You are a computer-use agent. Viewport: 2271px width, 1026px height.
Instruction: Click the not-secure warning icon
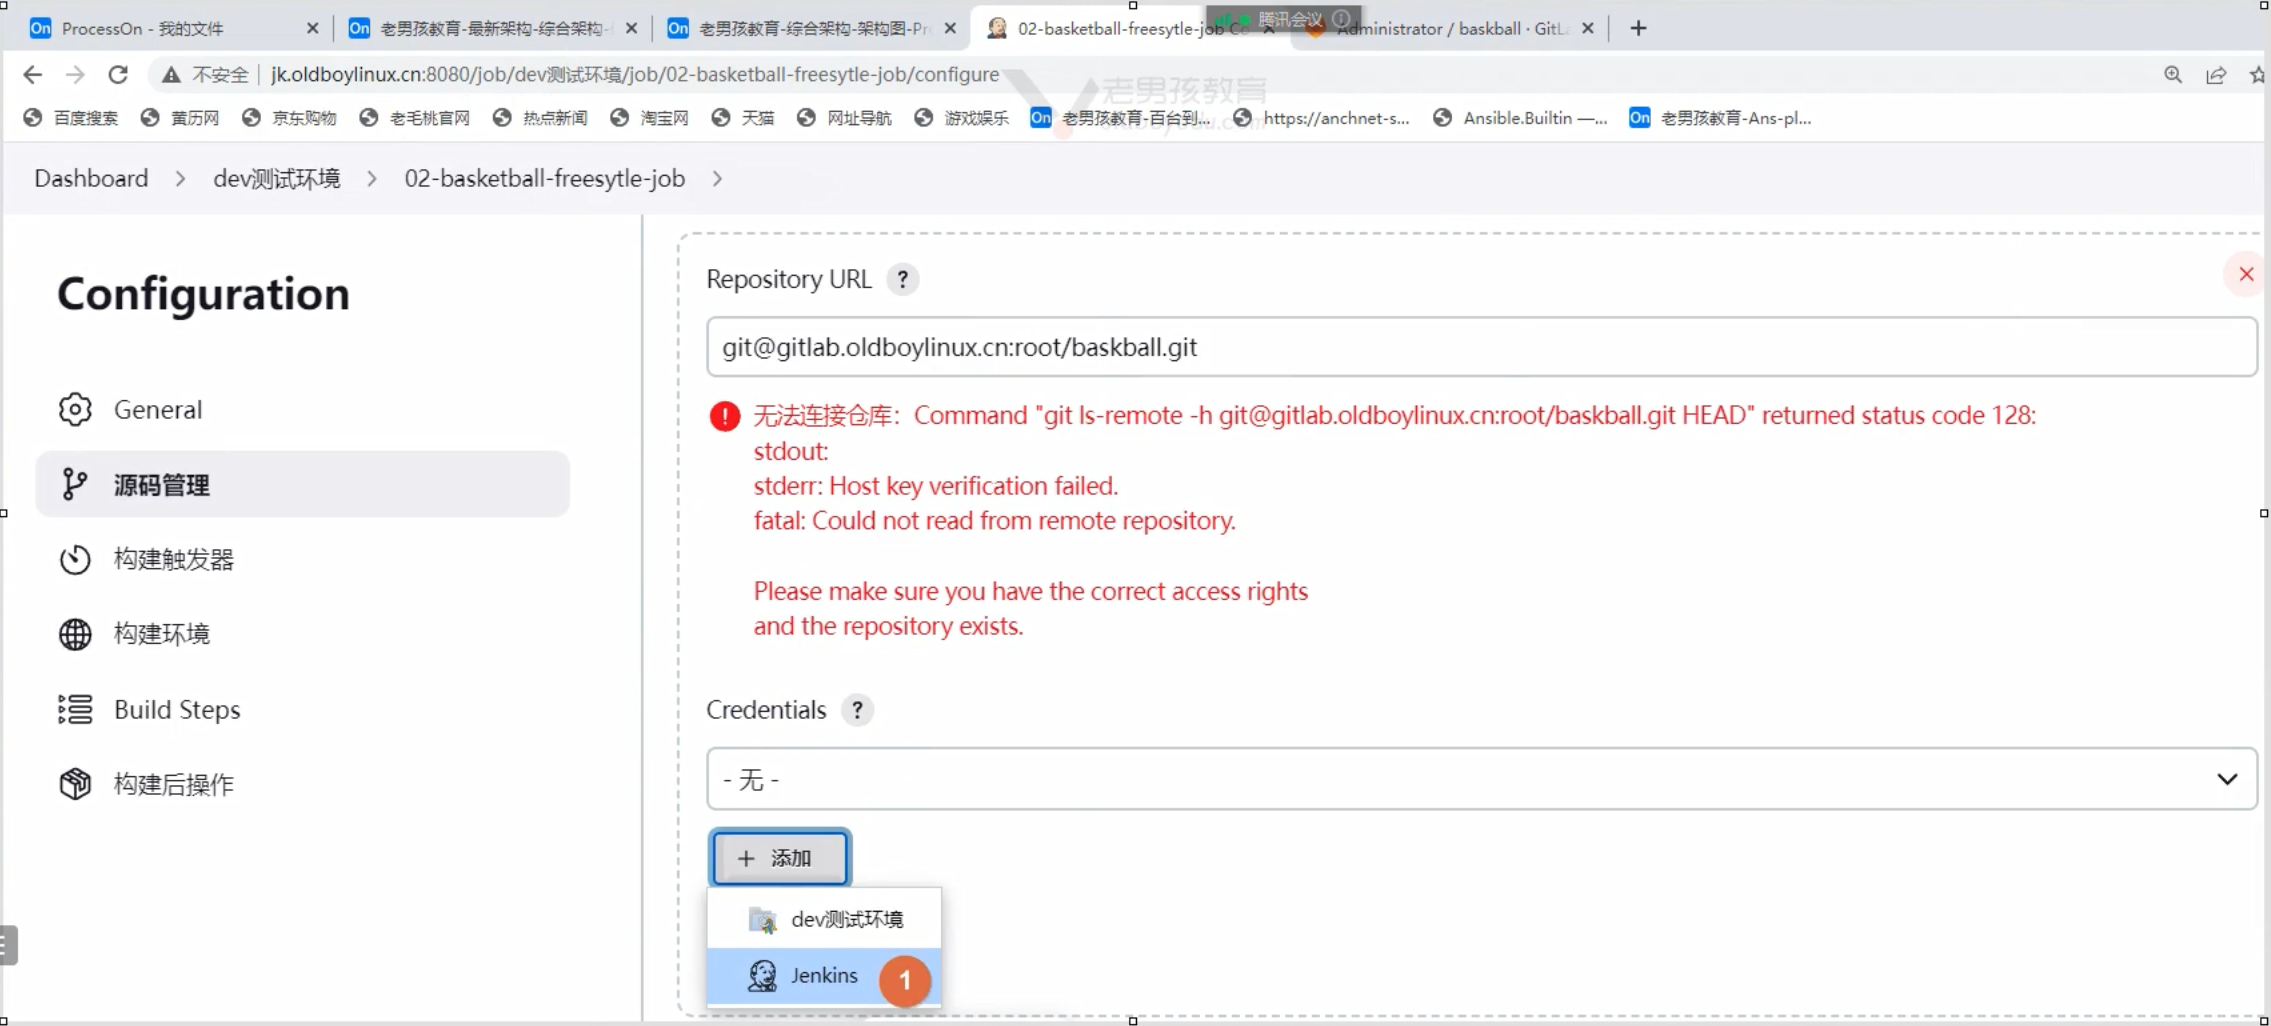(x=171, y=75)
